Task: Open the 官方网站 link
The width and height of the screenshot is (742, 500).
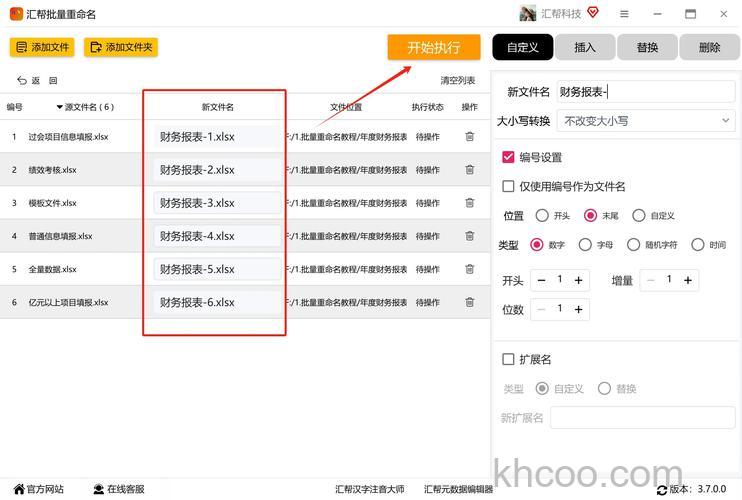Action: 39,489
